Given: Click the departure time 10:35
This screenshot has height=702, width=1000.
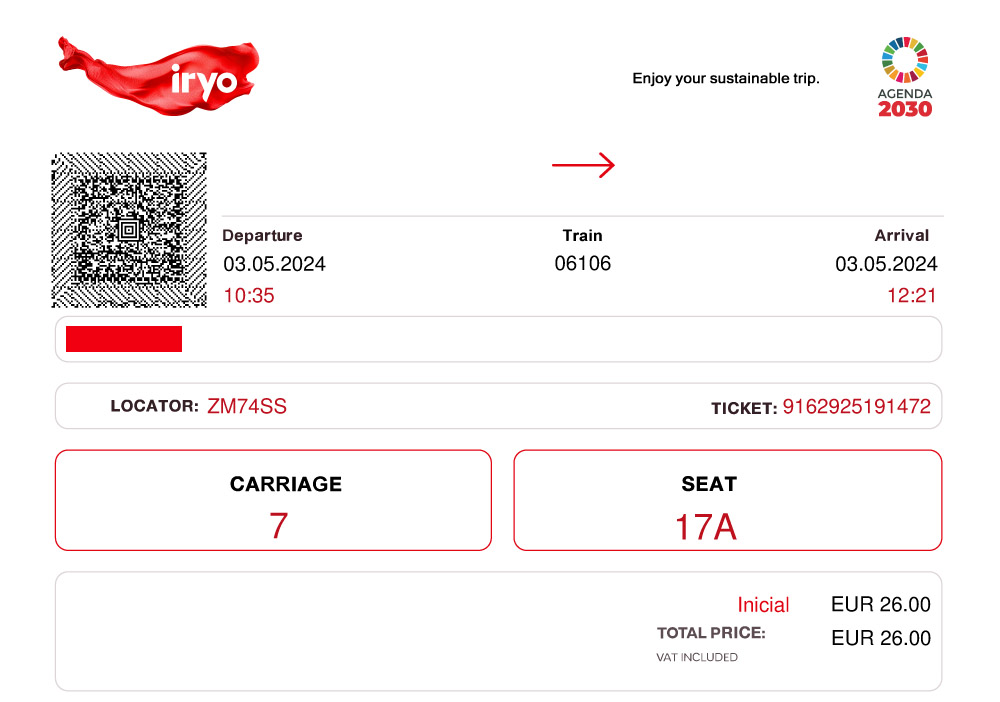Looking at the screenshot, I should pyautogui.click(x=249, y=295).
